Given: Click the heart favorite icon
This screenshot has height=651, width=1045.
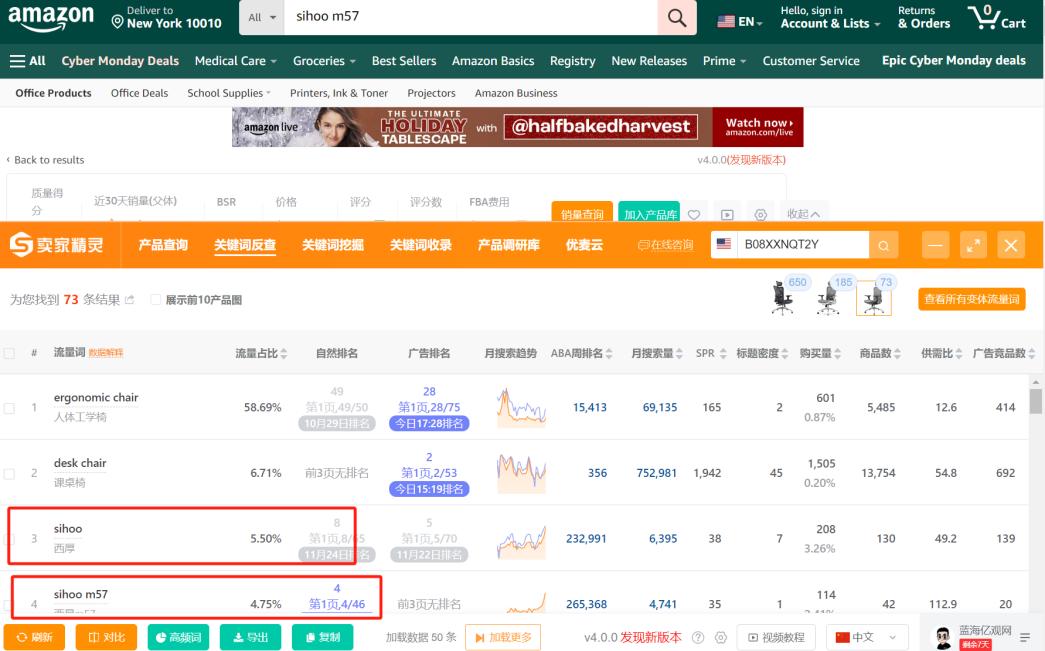Looking at the screenshot, I should (694, 215).
